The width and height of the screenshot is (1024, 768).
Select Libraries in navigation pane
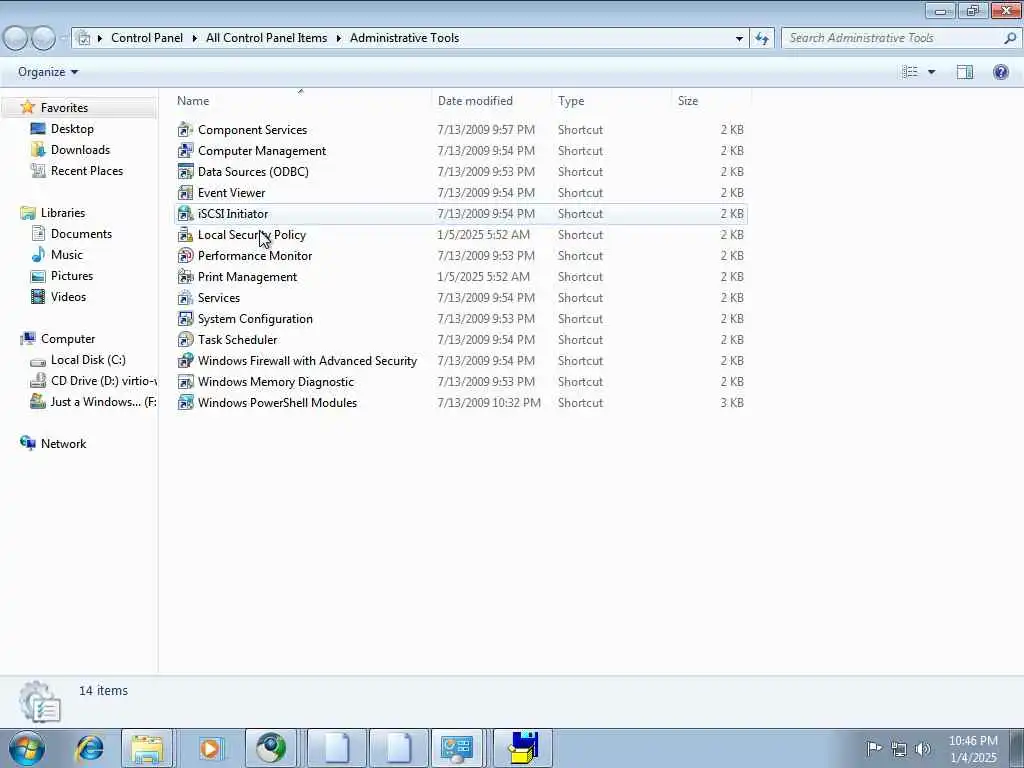[x=63, y=213]
